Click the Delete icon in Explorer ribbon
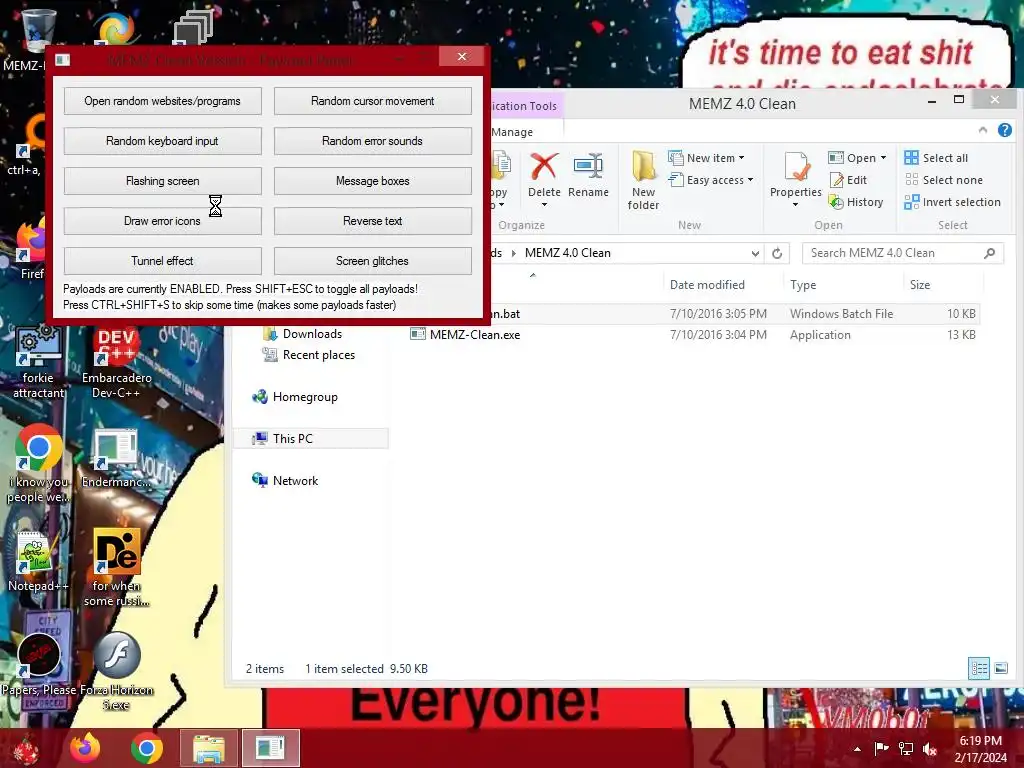The image size is (1024, 768). (x=544, y=167)
